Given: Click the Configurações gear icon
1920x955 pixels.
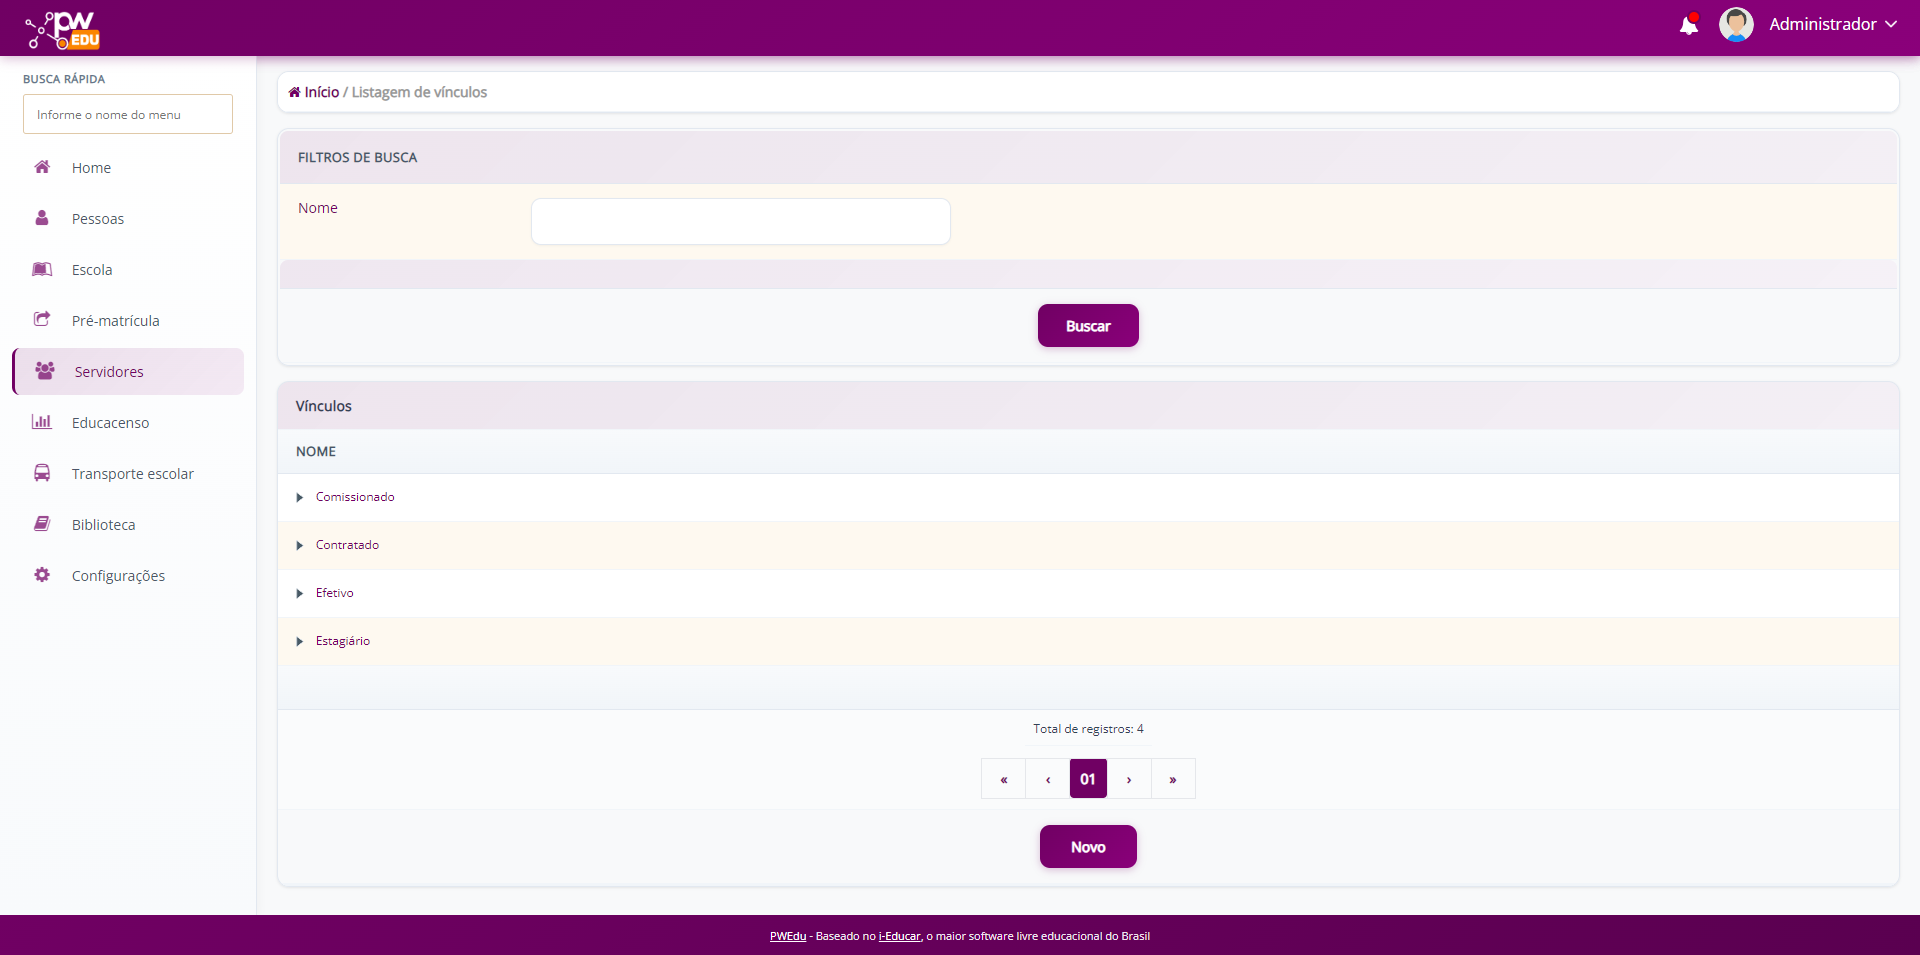Looking at the screenshot, I should [x=42, y=575].
